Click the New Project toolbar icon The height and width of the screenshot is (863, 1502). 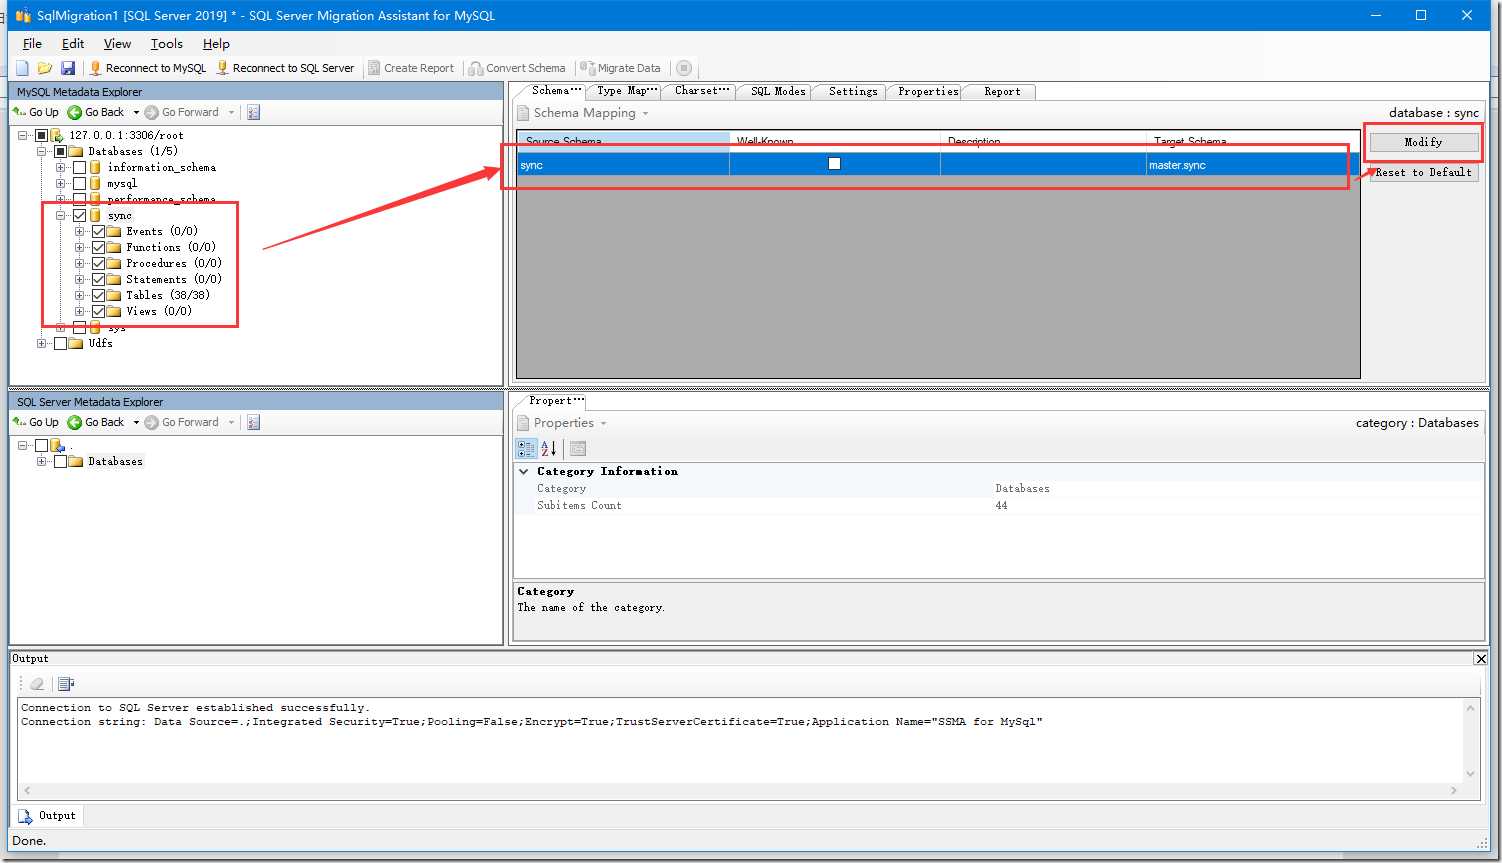point(22,68)
